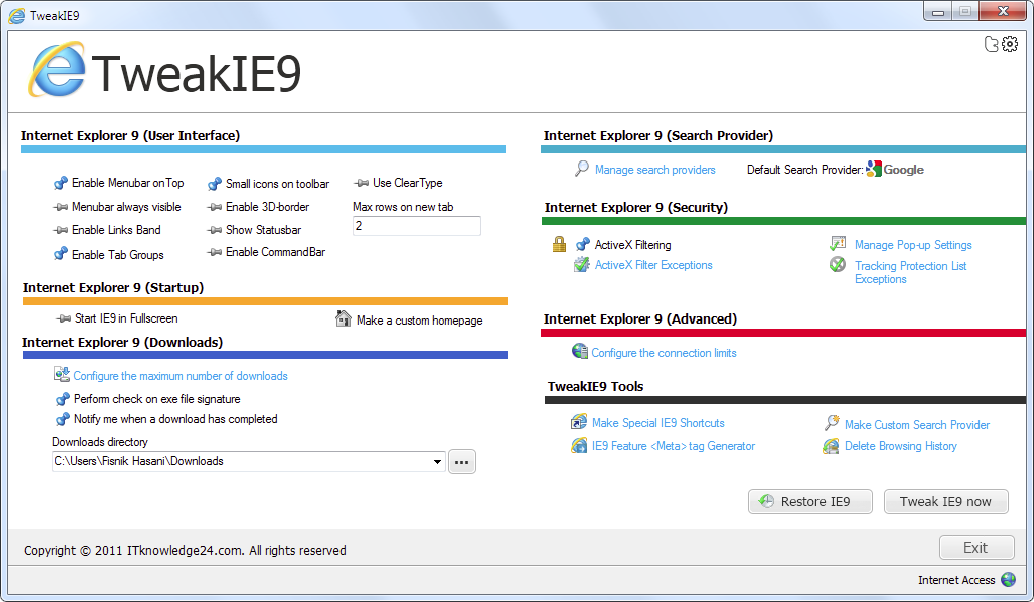Open Configure the connection limits link

663,353
